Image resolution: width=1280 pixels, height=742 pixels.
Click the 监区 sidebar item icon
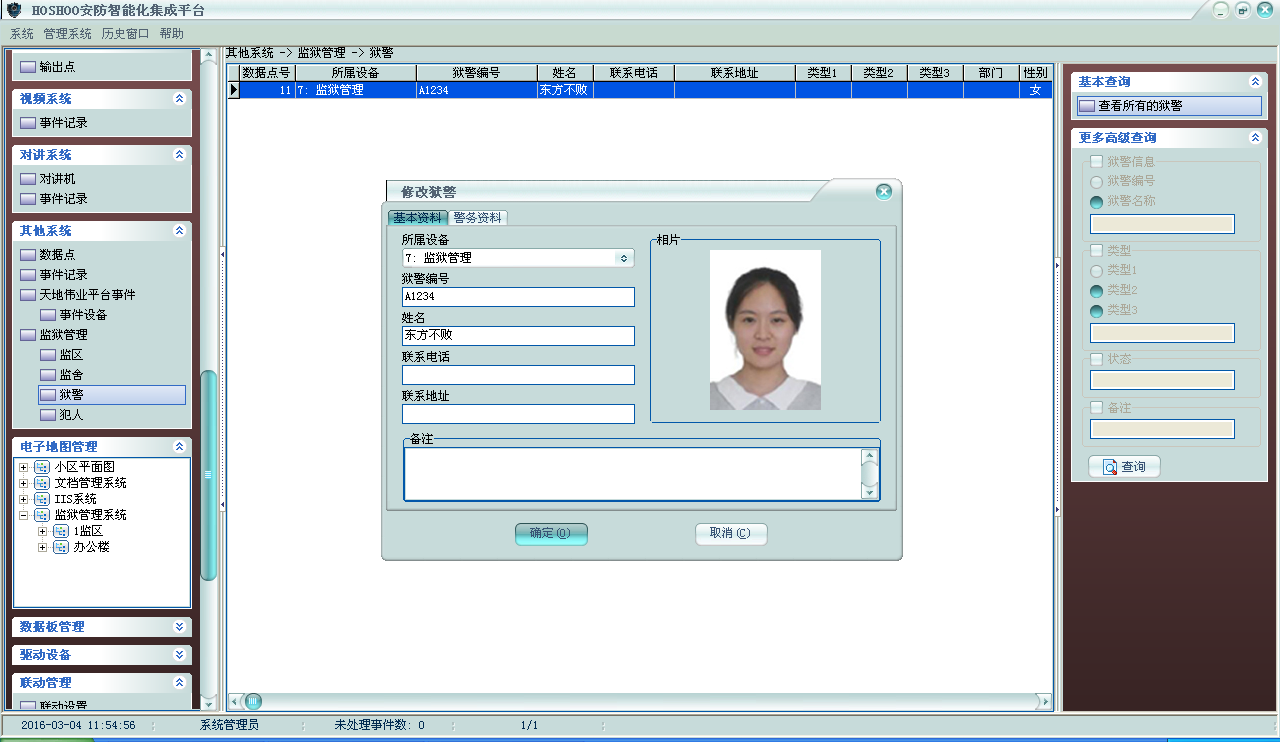pyautogui.click(x=48, y=355)
